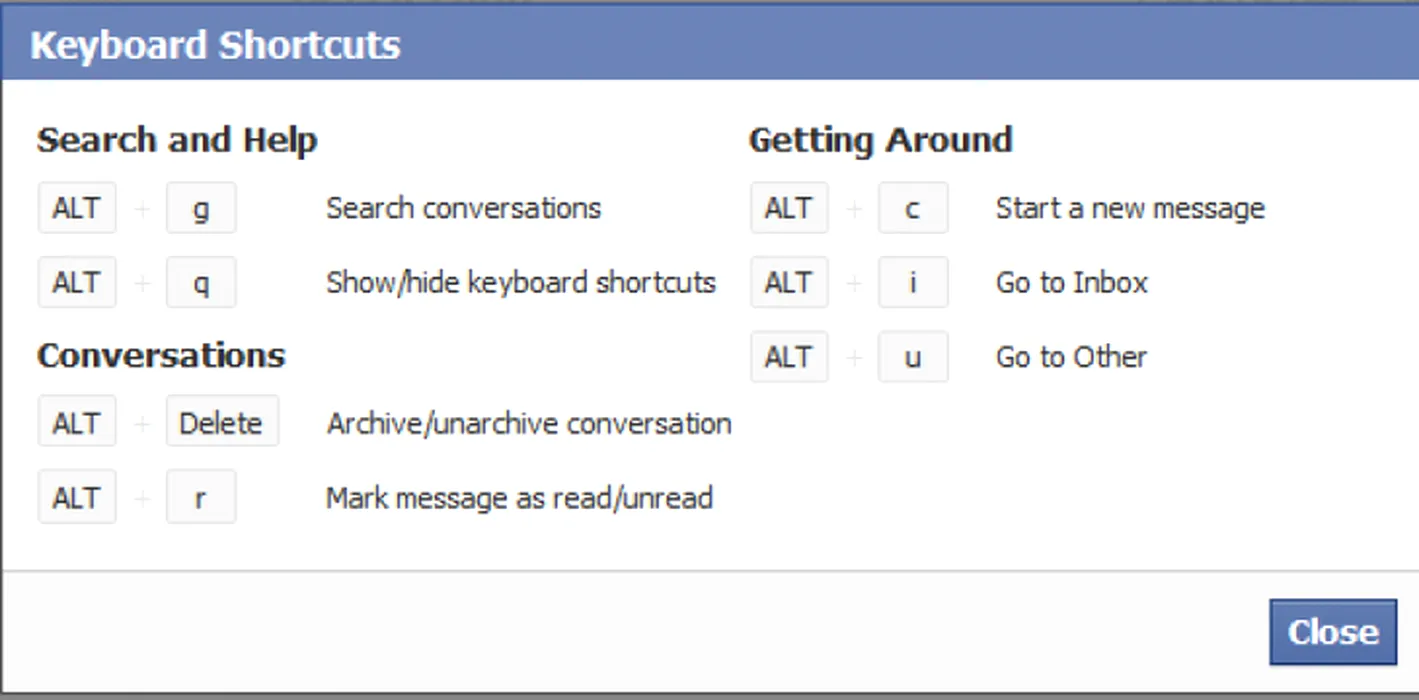Select the Show/hide keyboard shortcuts text
This screenshot has height=700, width=1419.
pyautogui.click(x=520, y=283)
